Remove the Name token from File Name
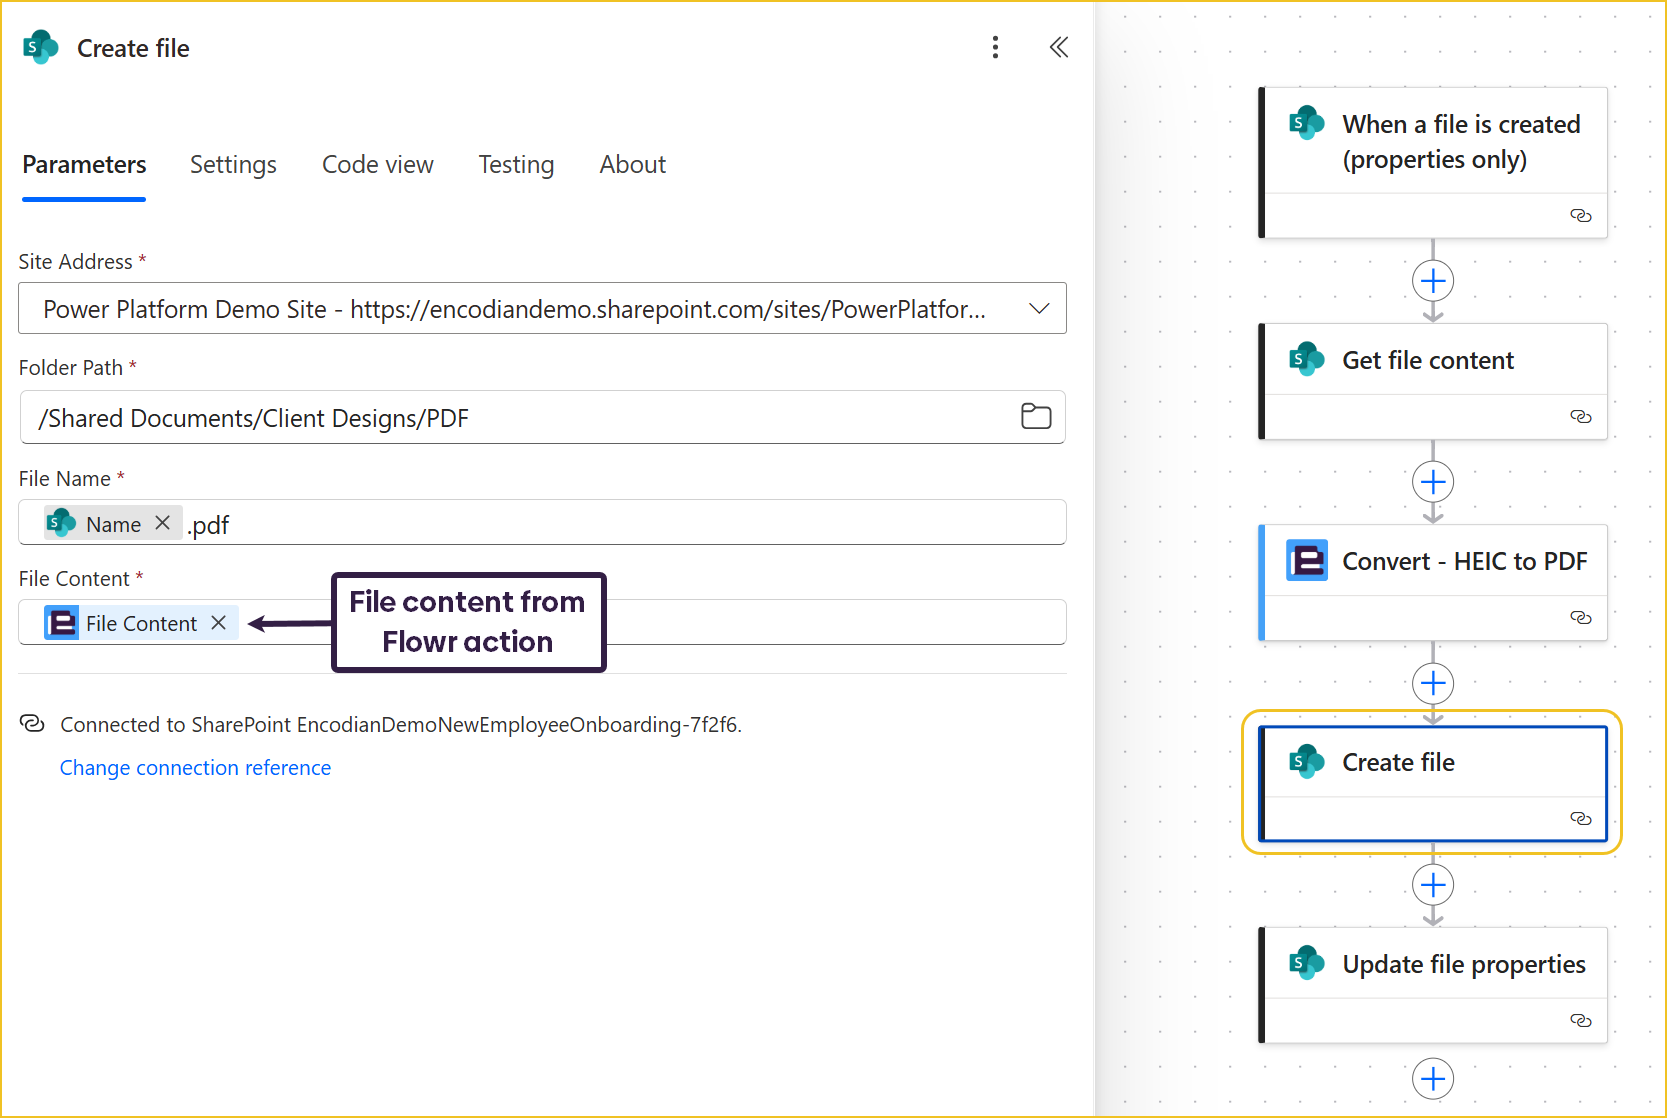This screenshot has width=1667, height=1118. pyautogui.click(x=163, y=523)
